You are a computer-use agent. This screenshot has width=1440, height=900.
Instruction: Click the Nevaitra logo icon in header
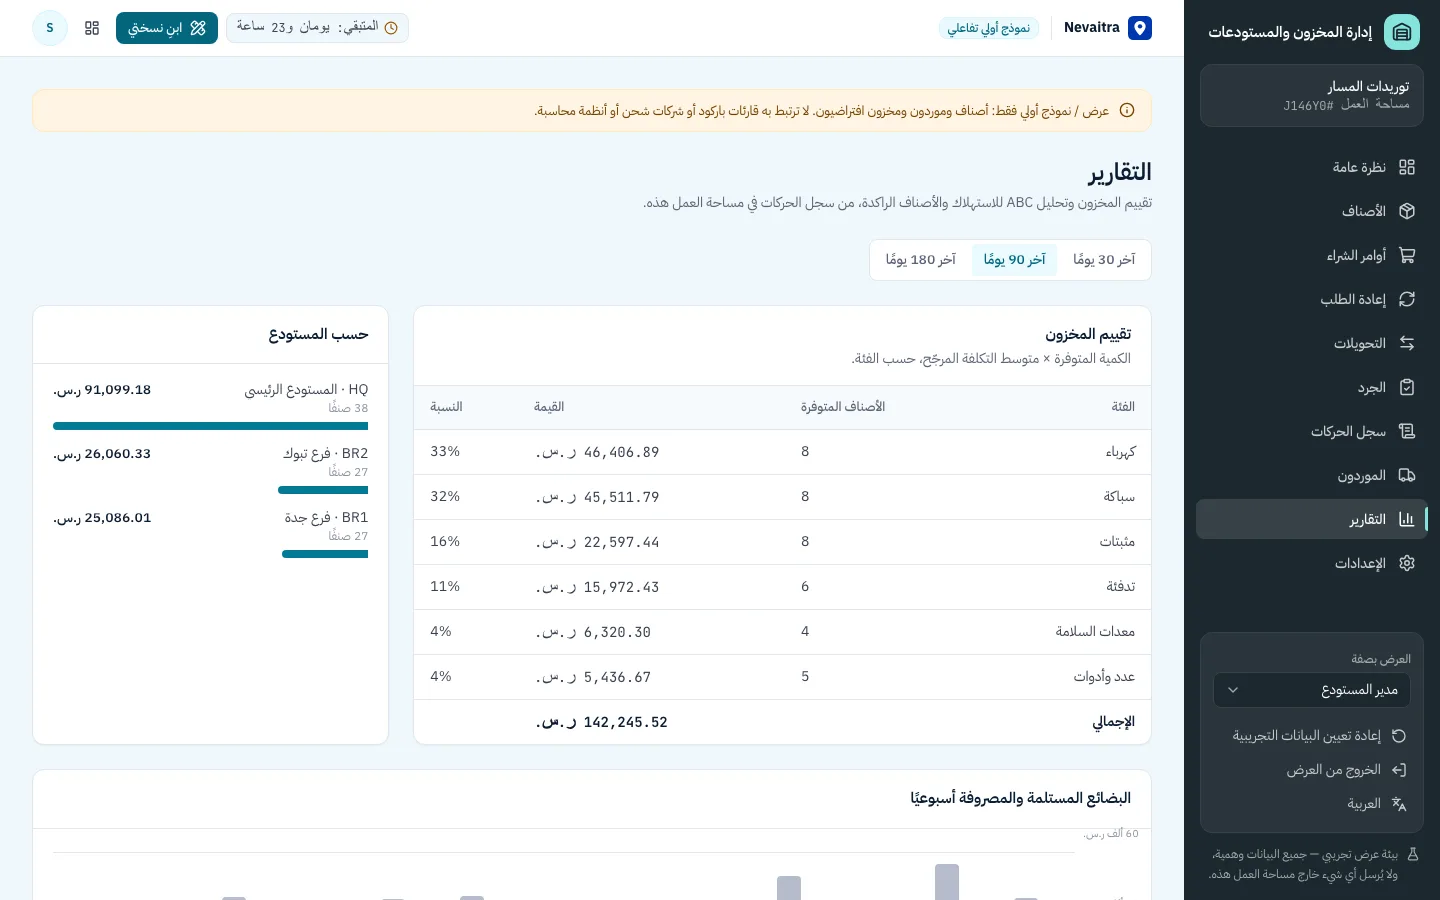tap(1140, 28)
